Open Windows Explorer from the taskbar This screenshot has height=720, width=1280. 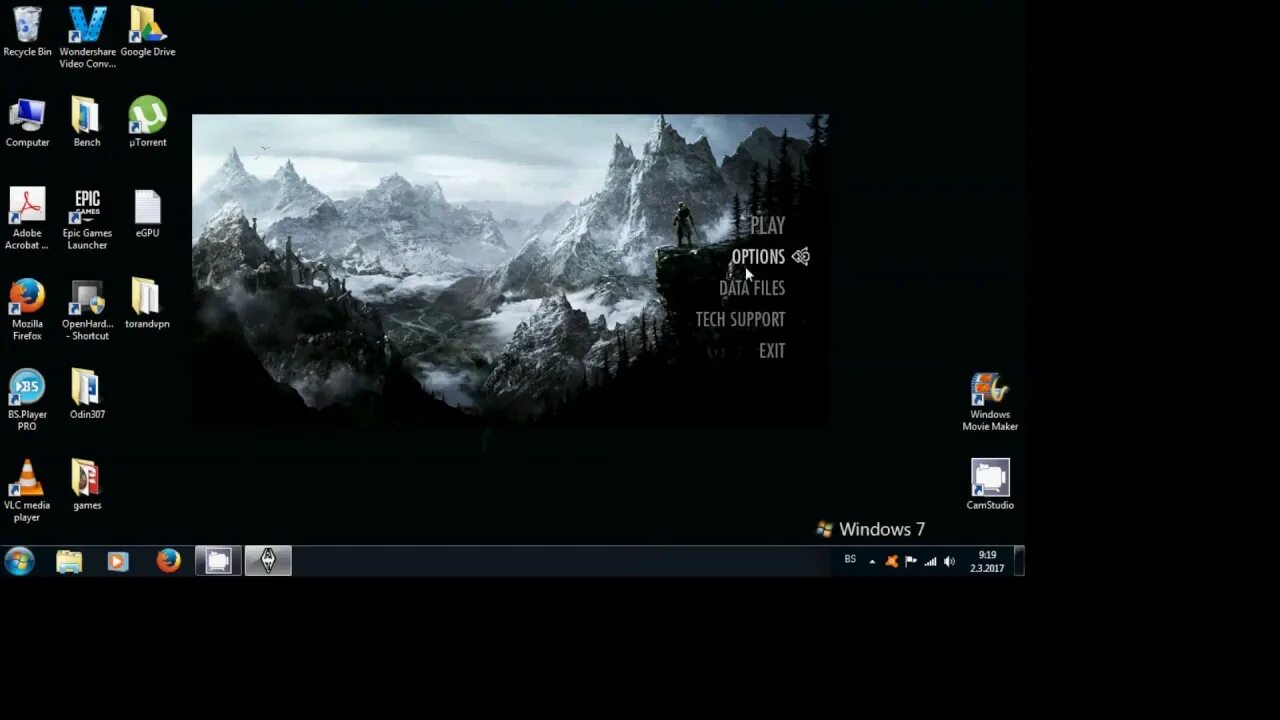click(x=69, y=561)
